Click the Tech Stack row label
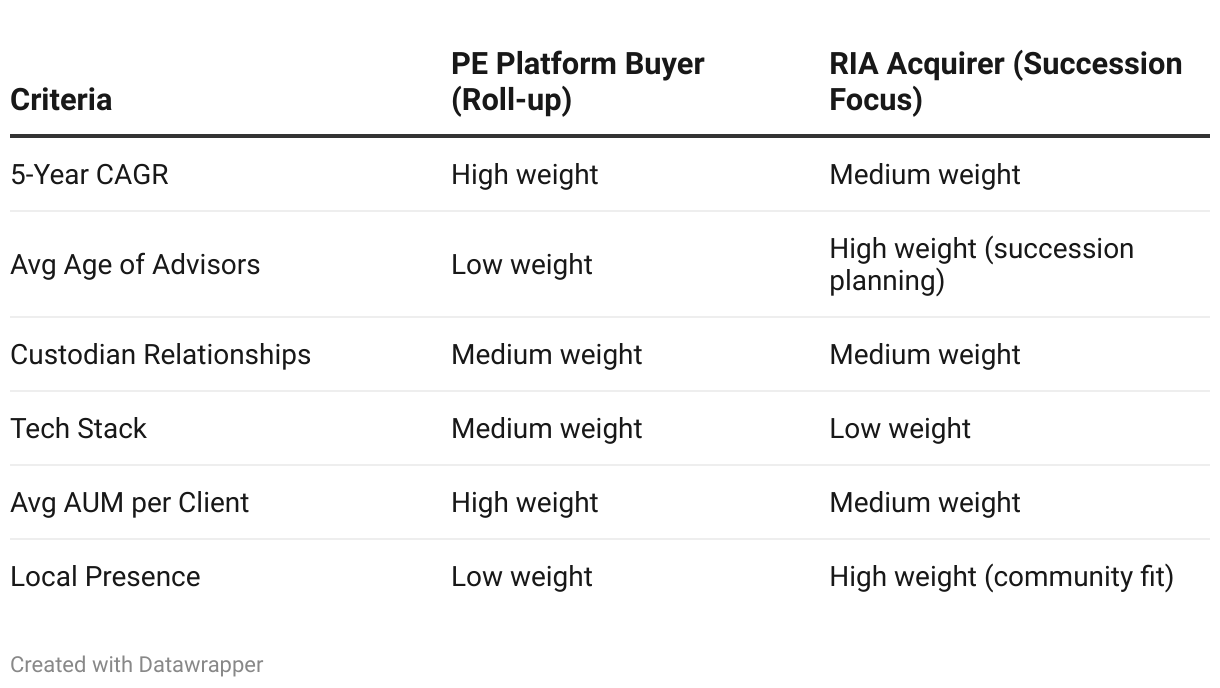 click(x=79, y=428)
